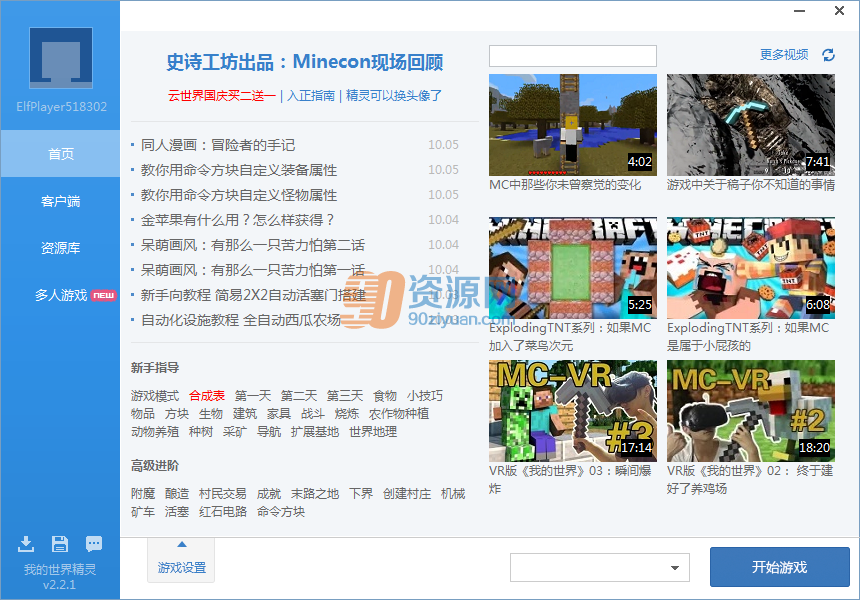This screenshot has height=600, width=860.
Task: Open the Minecon现场回顾 headline
Action: pyautogui.click(x=304, y=62)
